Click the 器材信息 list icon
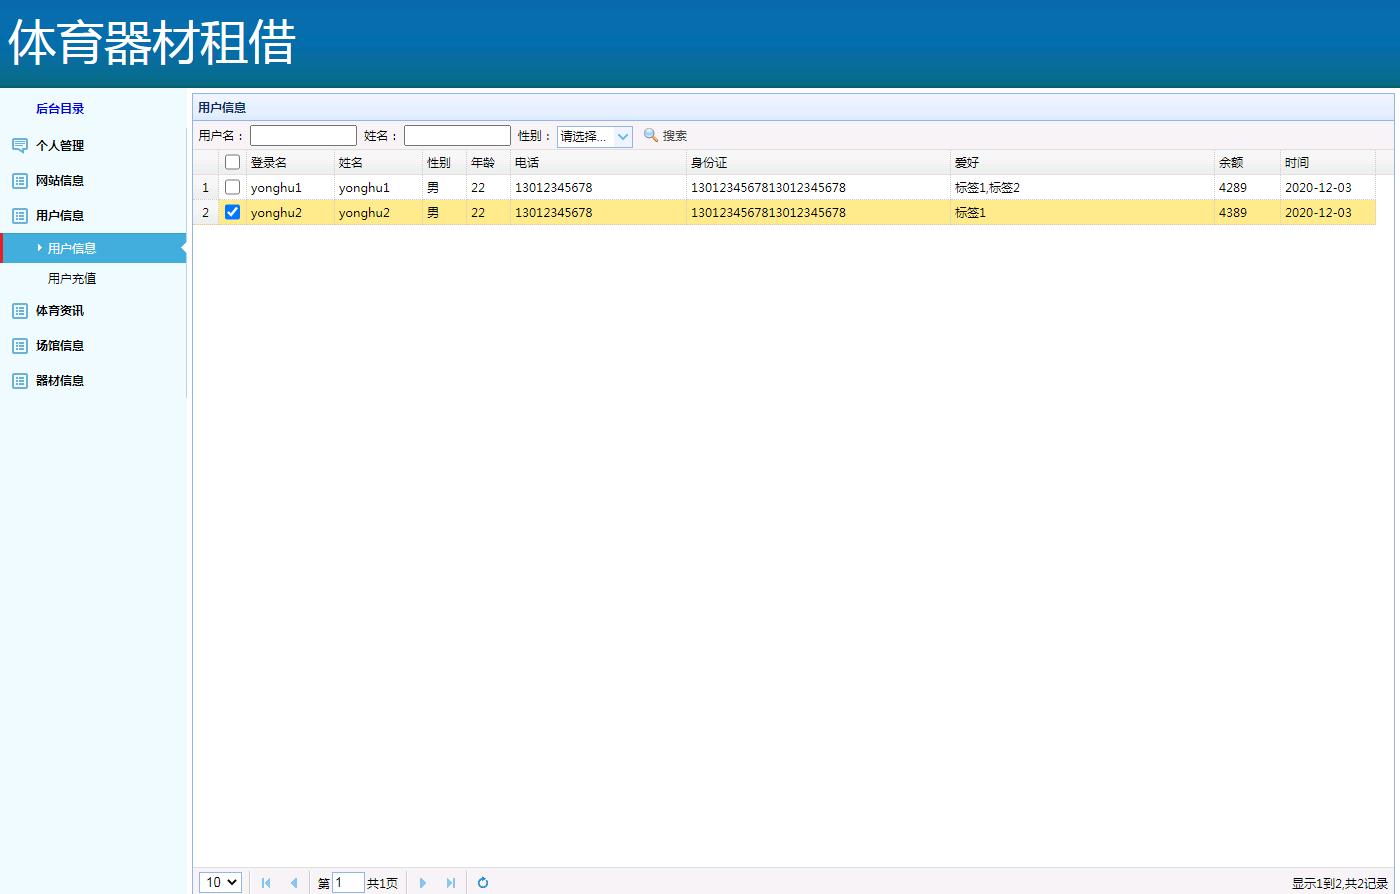Image resolution: width=1400 pixels, height=894 pixels. tap(20, 381)
